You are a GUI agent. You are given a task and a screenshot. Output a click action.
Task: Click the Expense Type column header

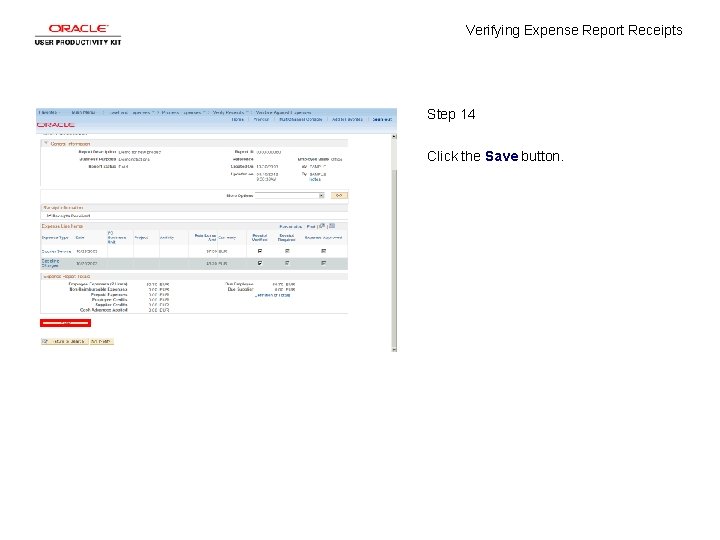pos(55,238)
